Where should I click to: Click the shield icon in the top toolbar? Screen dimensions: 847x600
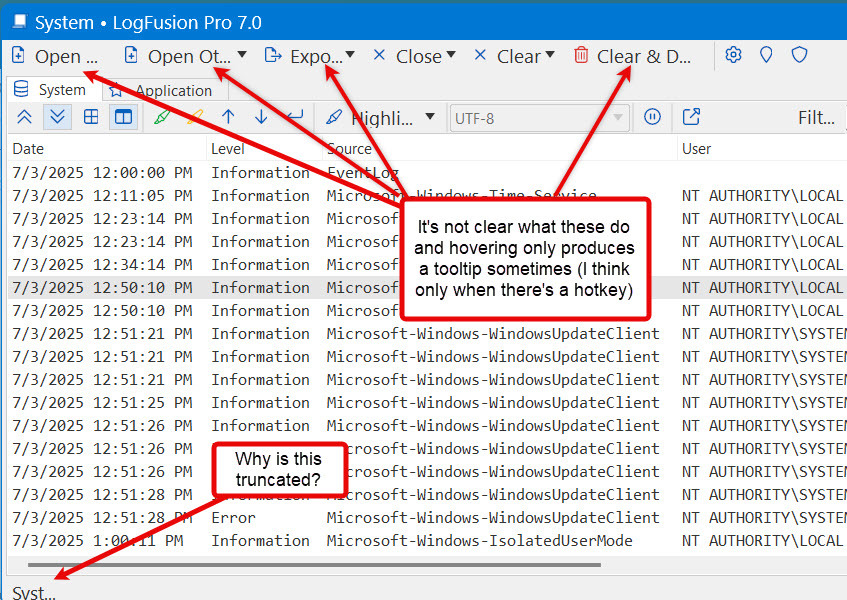click(799, 55)
